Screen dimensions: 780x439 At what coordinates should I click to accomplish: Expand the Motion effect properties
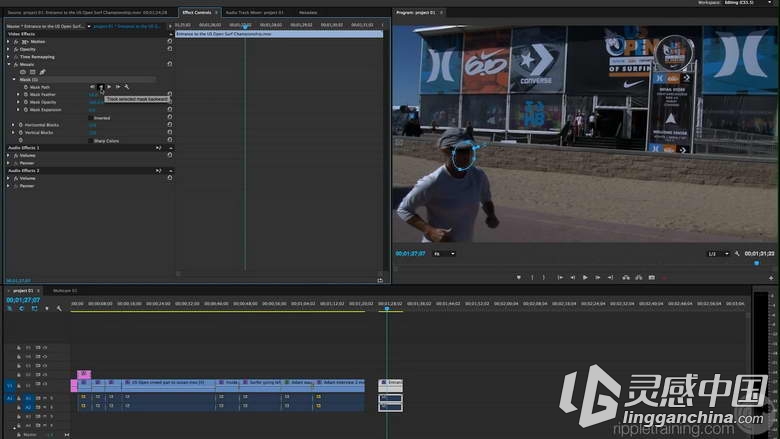pyautogui.click(x=8, y=42)
